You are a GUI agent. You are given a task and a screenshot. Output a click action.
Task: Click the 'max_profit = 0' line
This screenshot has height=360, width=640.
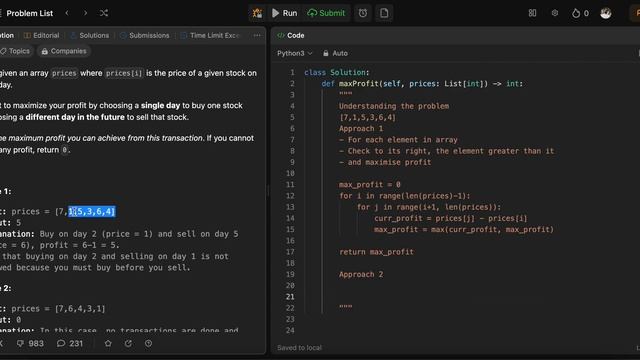pos(369,184)
